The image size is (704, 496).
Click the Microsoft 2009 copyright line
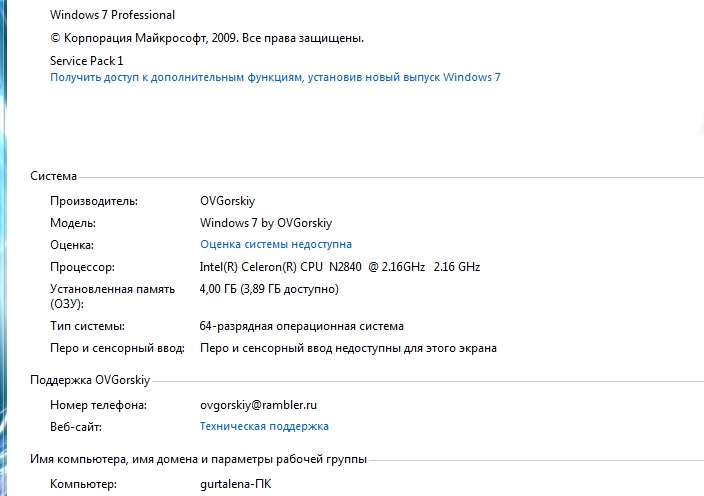[206, 38]
